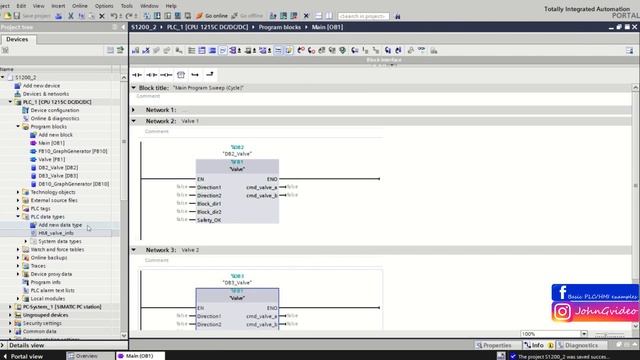
Task: Click the print icon in main toolbar
Action: pos(59,16)
